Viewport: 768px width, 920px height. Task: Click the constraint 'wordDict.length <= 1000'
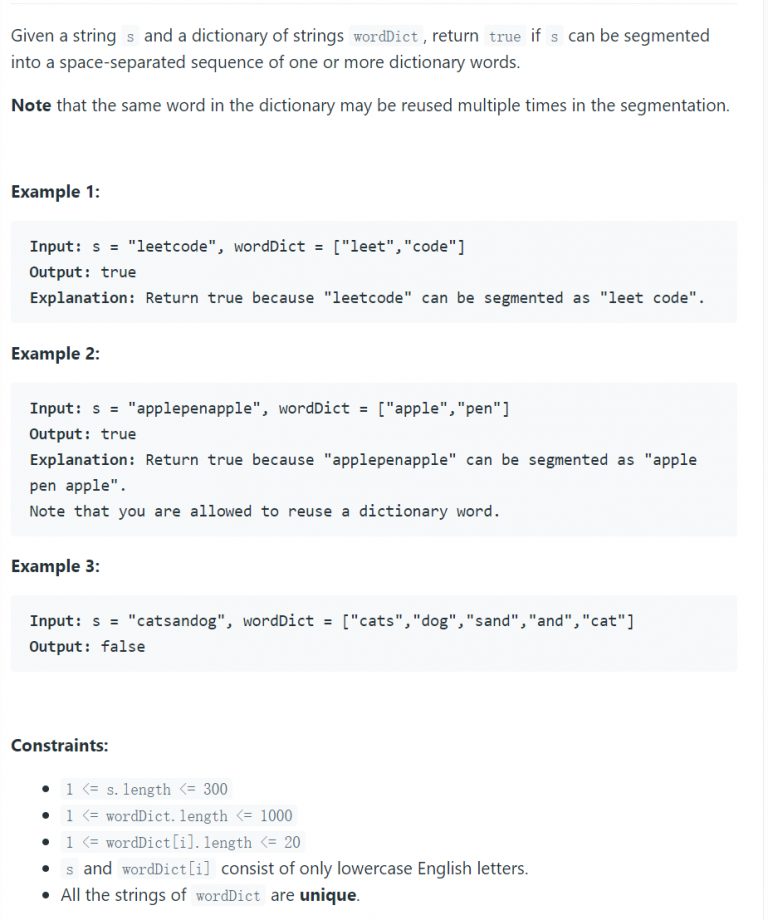(x=178, y=816)
